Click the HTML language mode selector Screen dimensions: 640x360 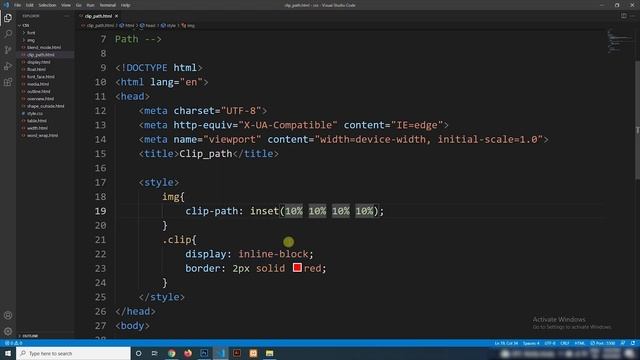pos(580,343)
